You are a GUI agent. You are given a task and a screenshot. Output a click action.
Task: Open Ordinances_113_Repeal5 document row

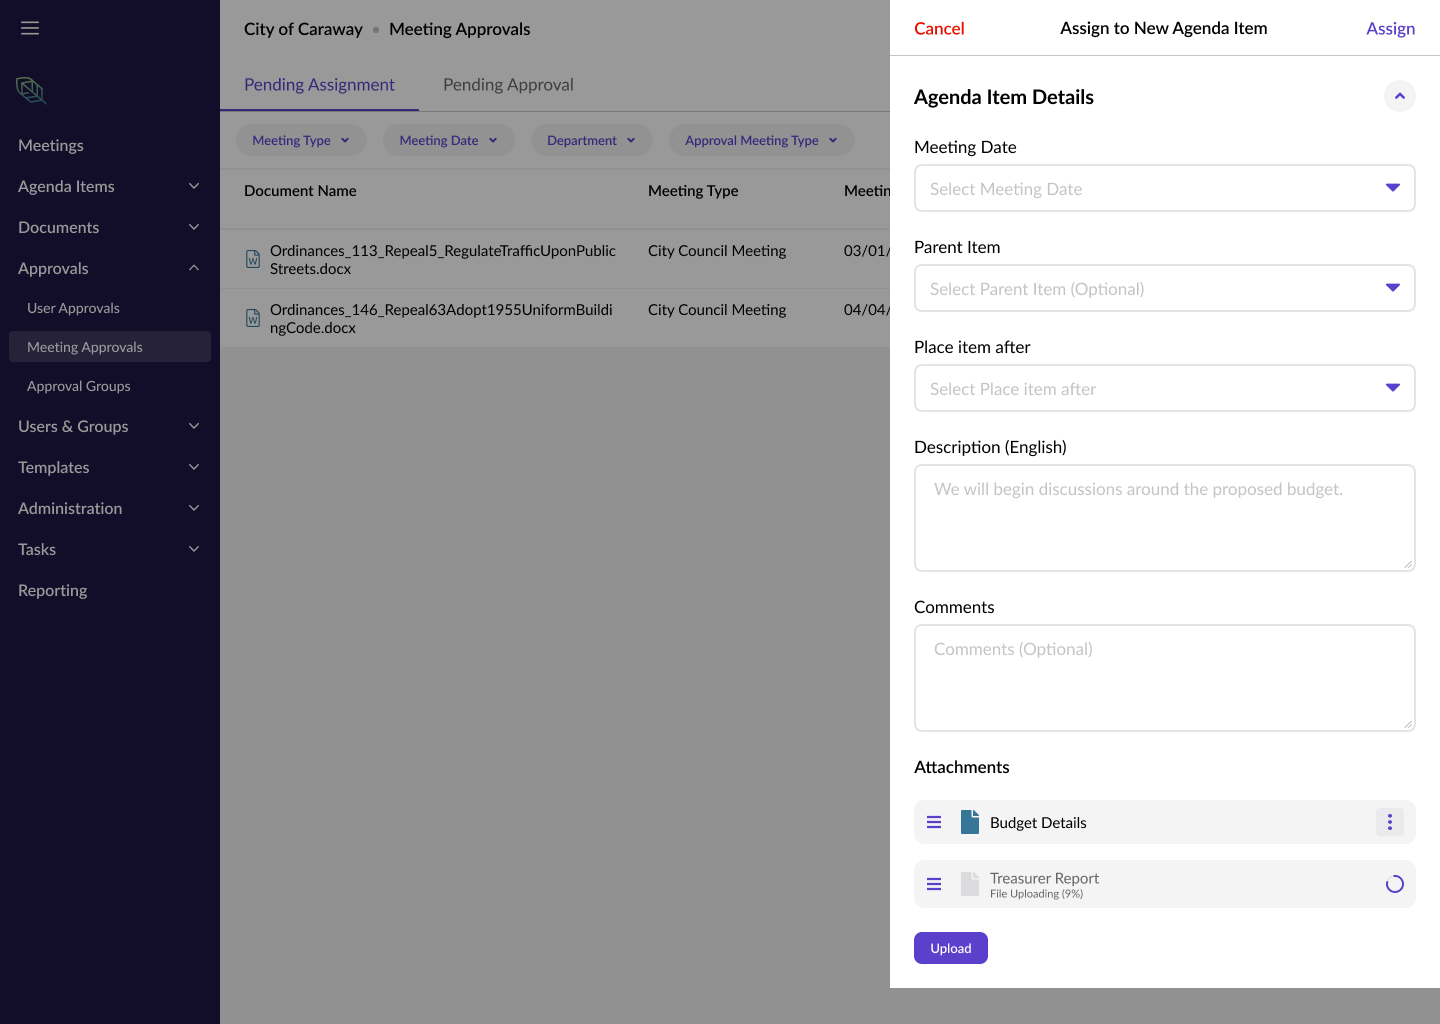pos(443,259)
